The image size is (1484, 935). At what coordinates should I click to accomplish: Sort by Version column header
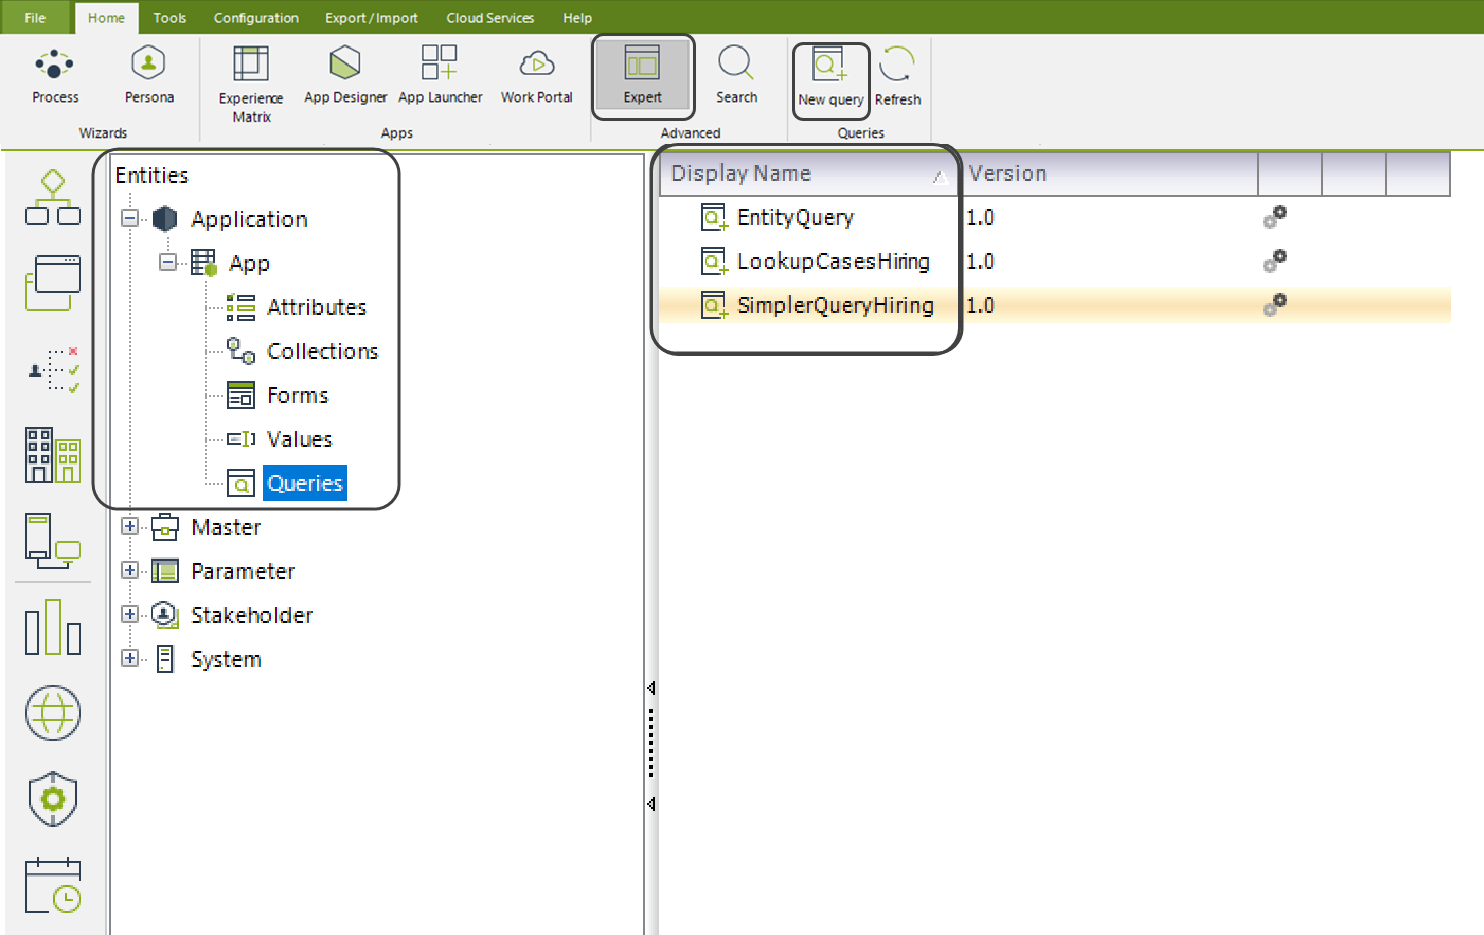(1108, 173)
